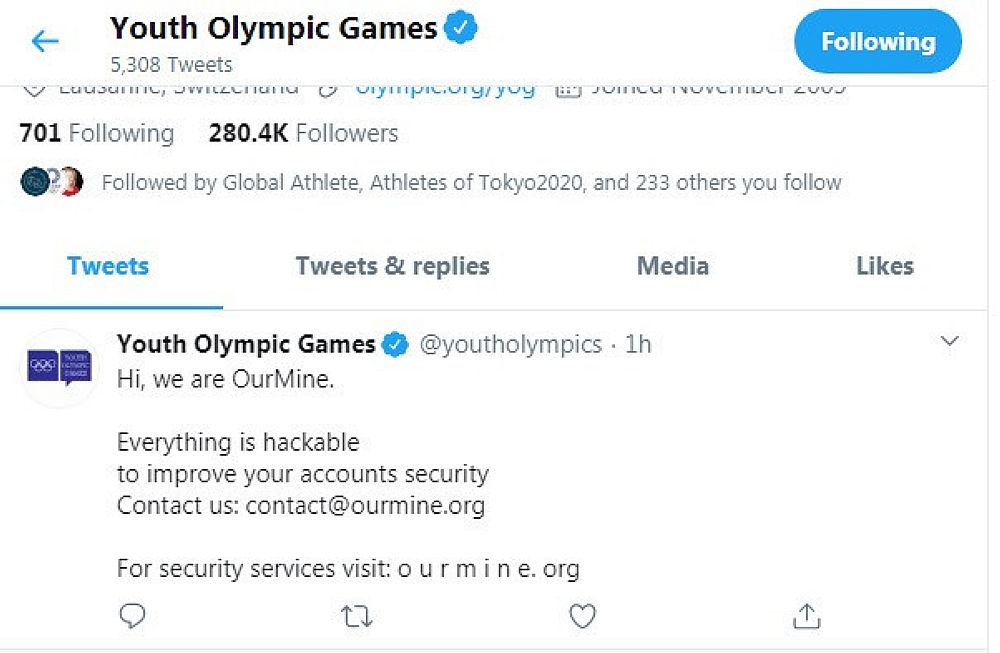The image size is (1000, 653).
Task: Open the Tweets & replies tab
Action: 392,266
